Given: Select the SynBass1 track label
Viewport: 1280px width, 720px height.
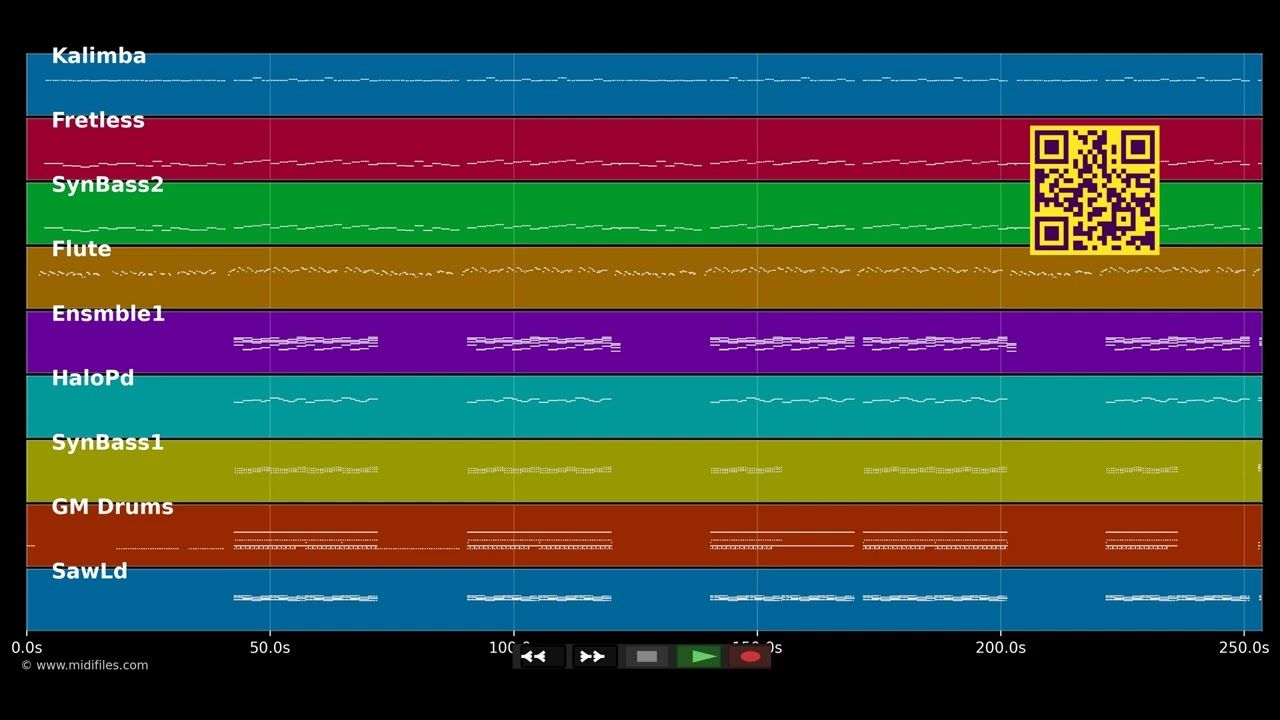Looking at the screenshot, I should pos(107,442).
